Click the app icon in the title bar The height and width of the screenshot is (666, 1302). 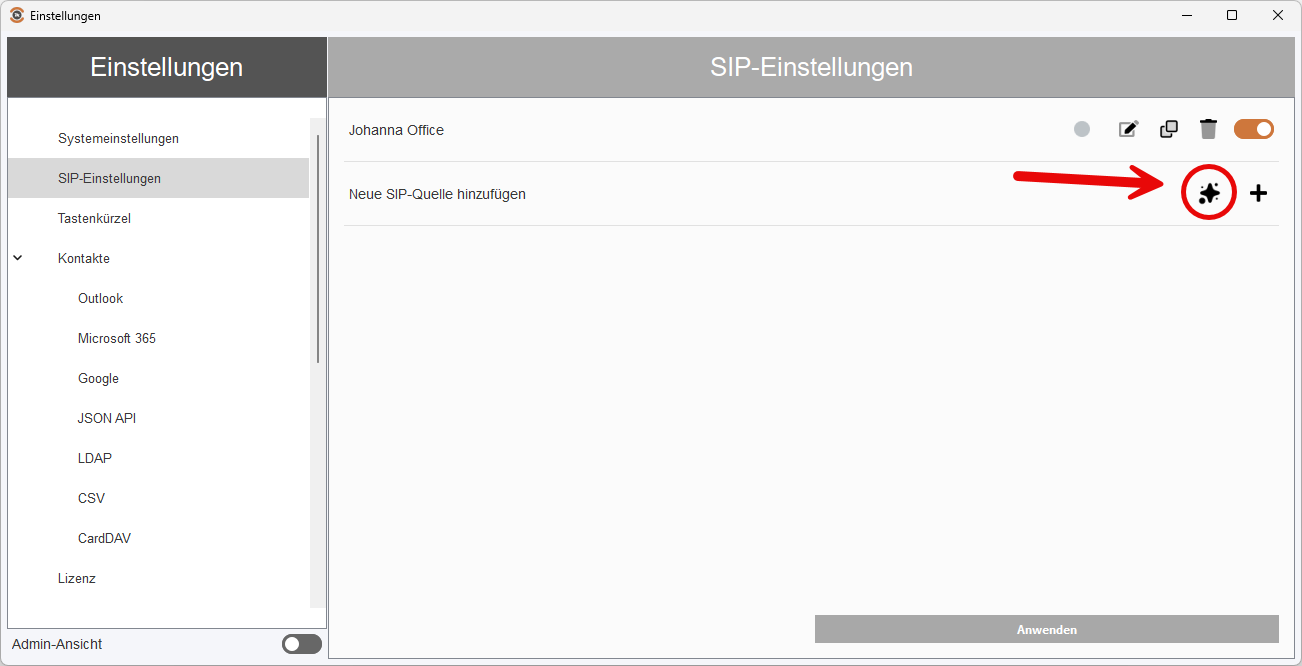pos(17,15)
